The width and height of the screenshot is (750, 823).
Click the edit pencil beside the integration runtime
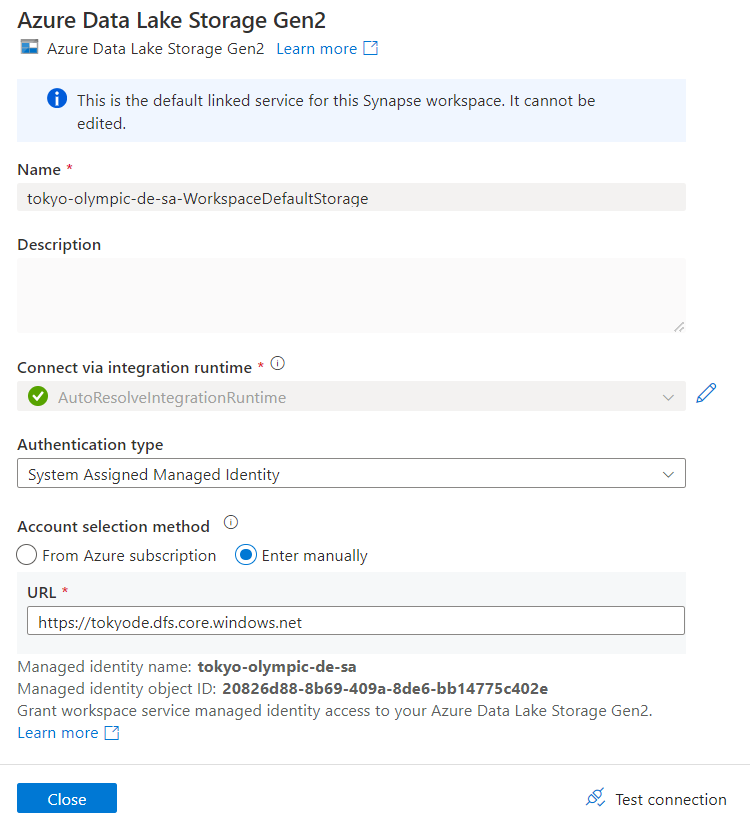point(706,393)
